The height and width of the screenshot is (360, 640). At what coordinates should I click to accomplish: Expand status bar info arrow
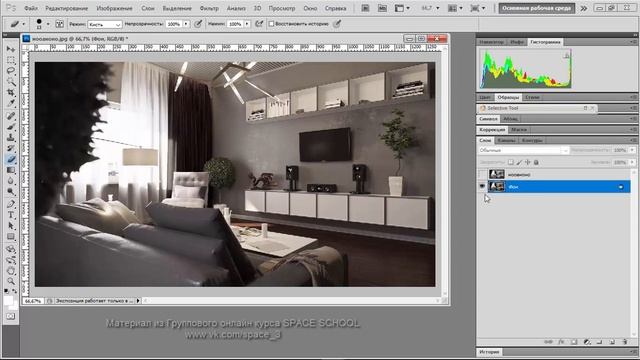click(138, 301)
